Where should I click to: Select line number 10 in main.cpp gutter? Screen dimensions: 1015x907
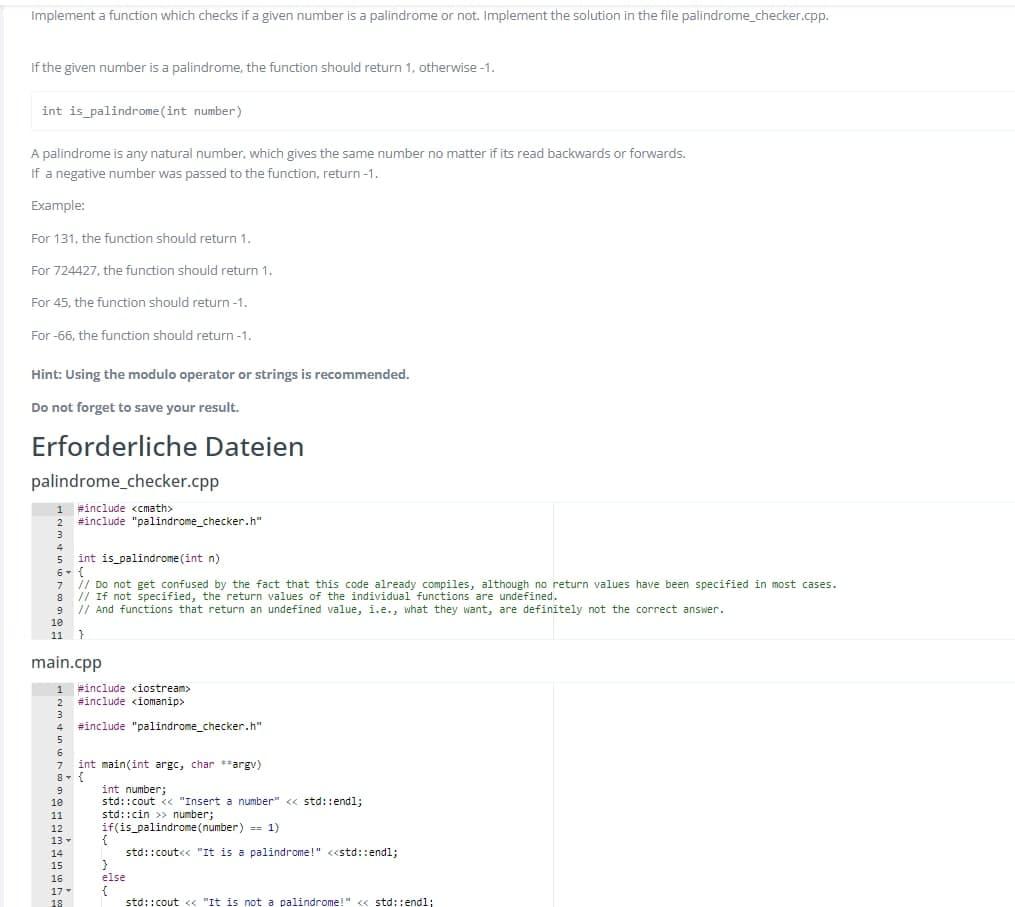[57, 800]
